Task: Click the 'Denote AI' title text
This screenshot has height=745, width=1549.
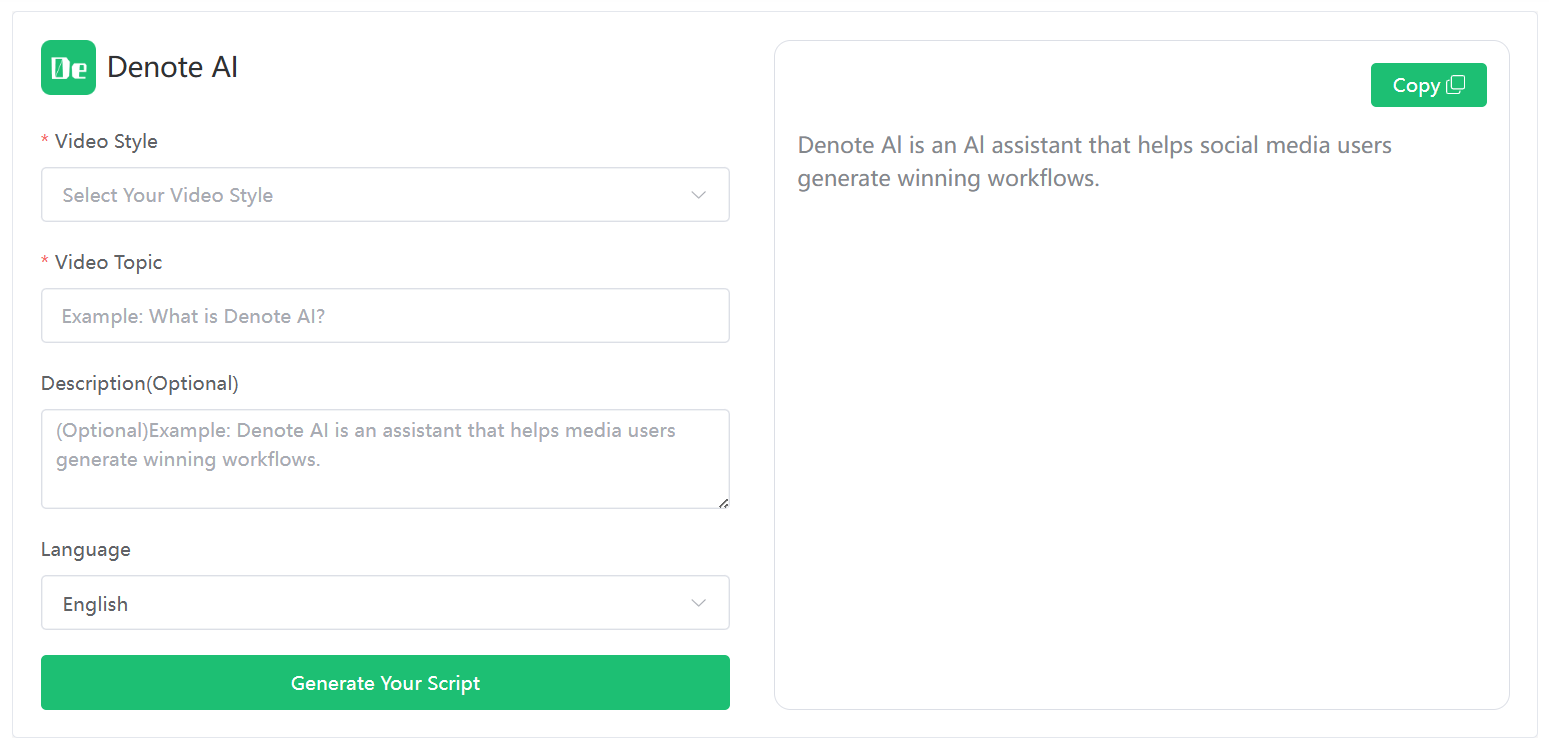Action: click(172, 67)
